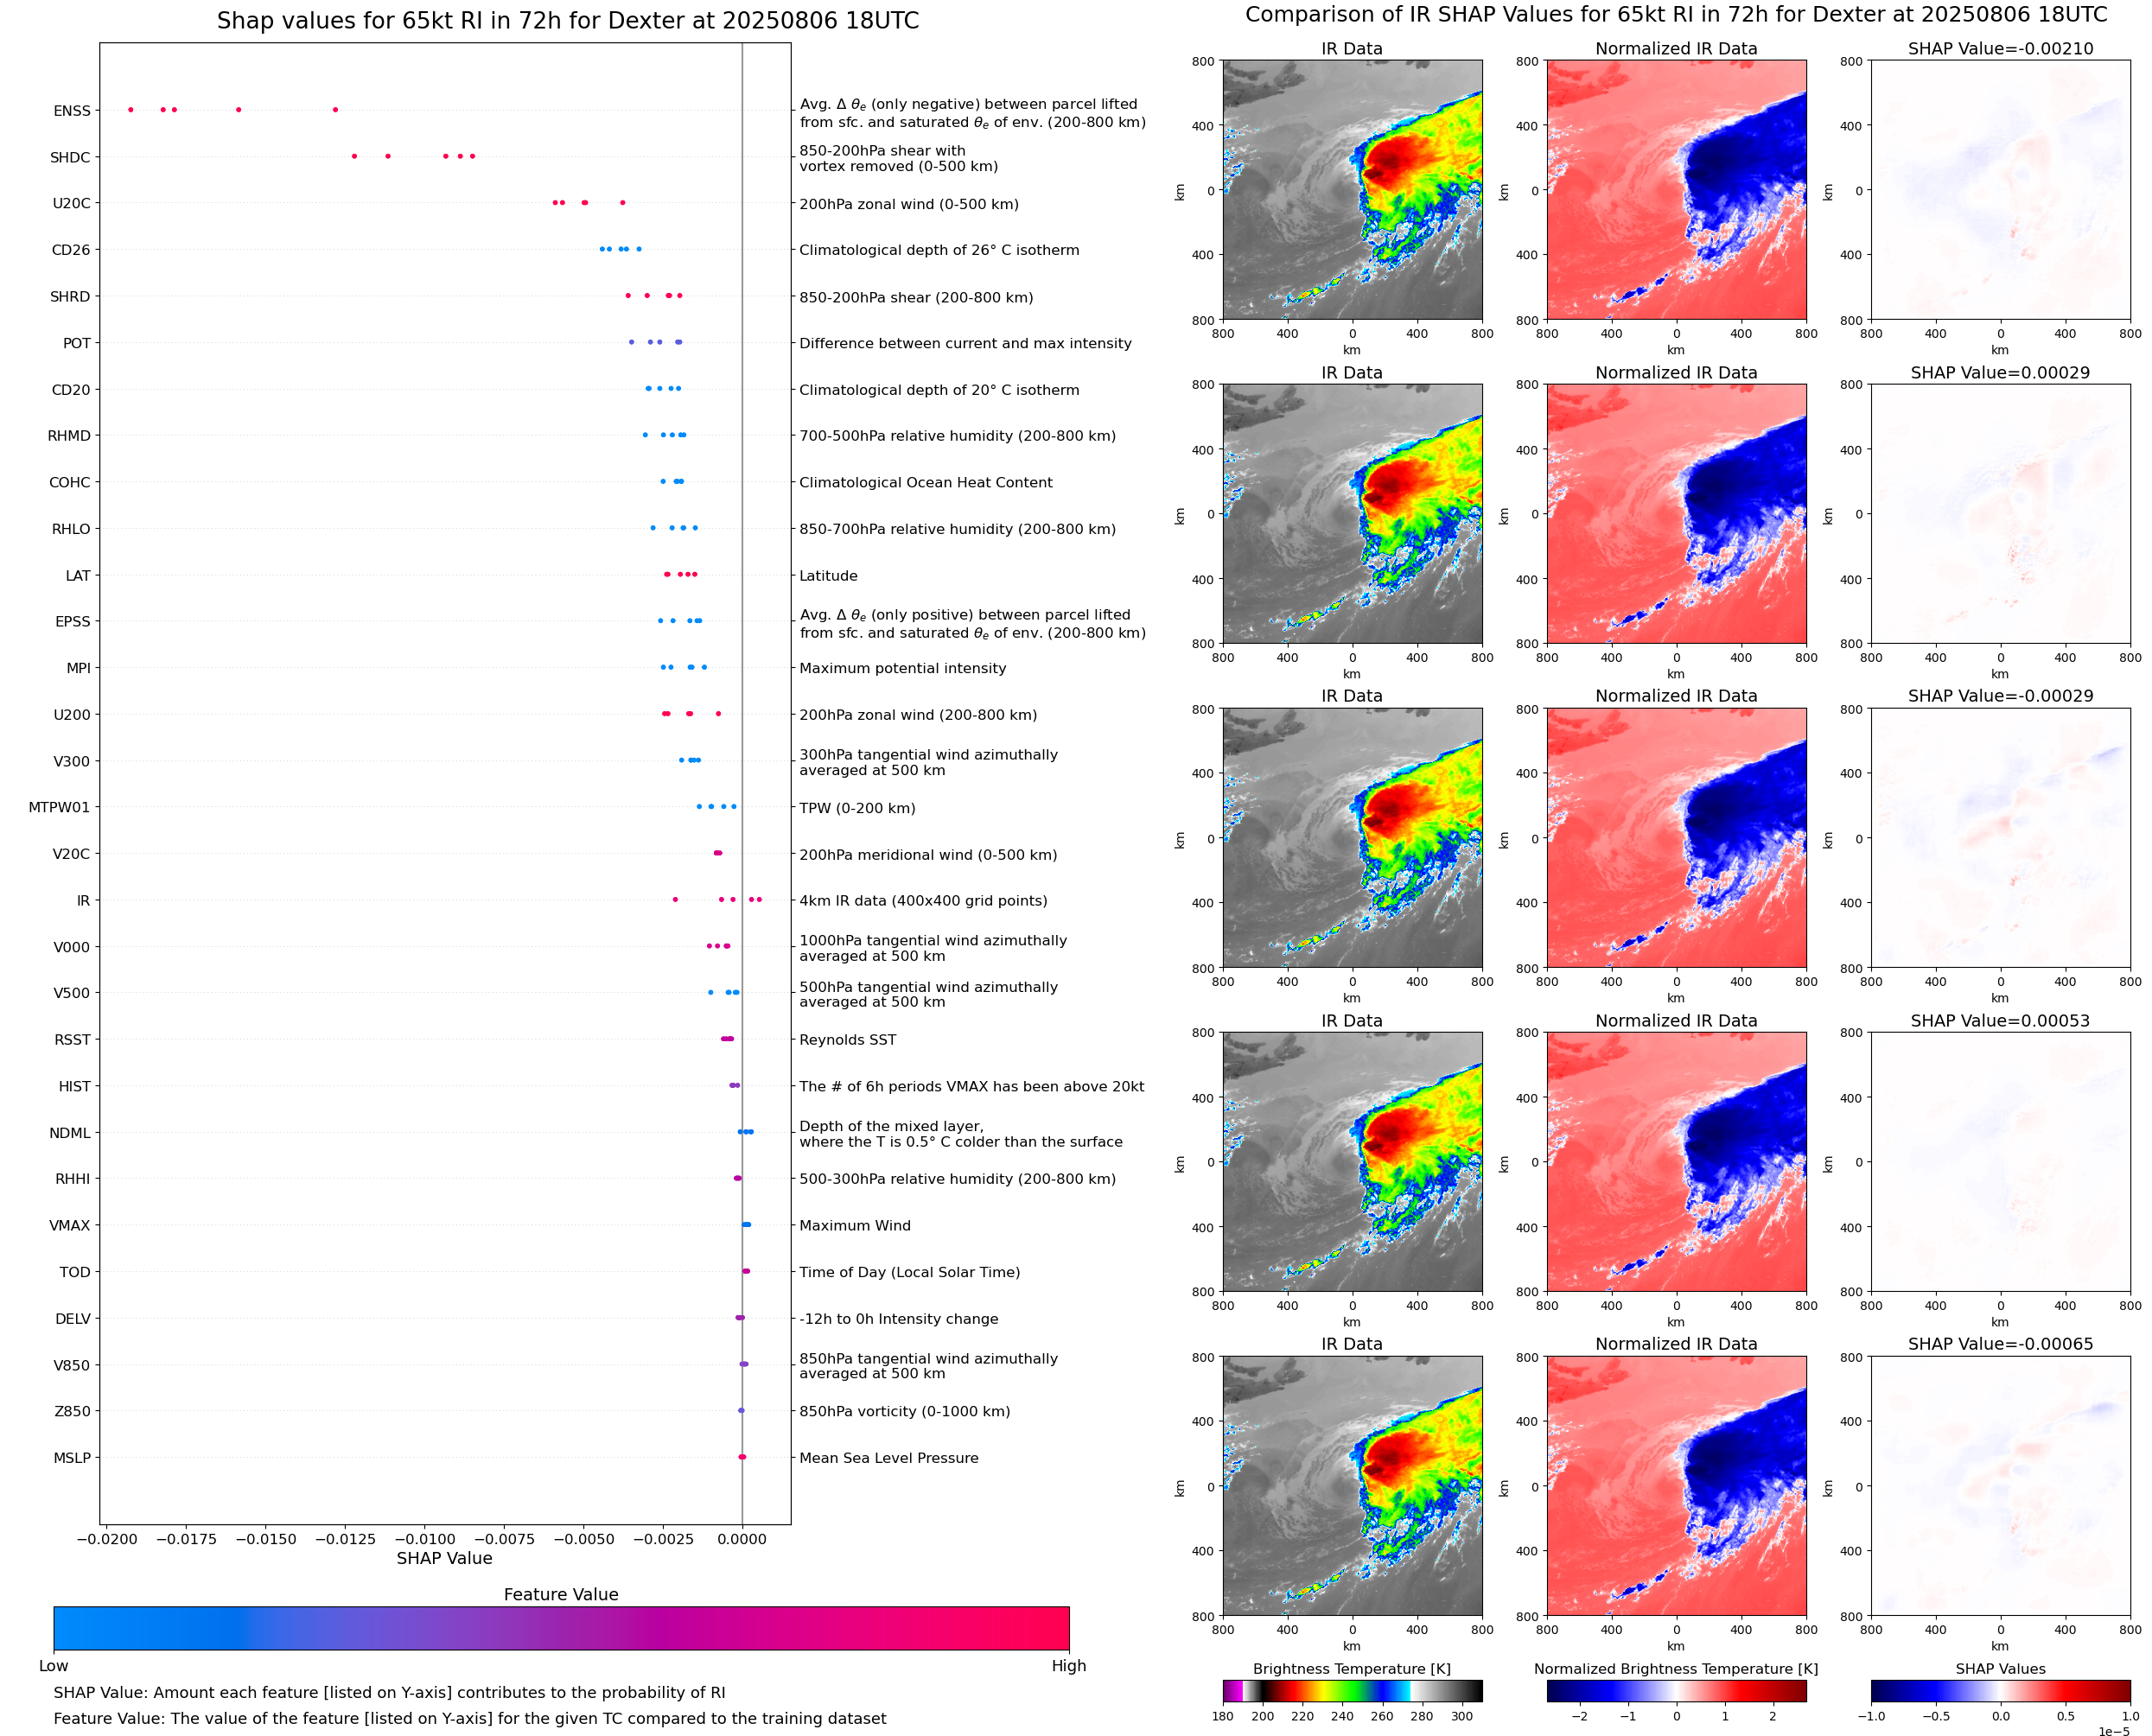Click the MTPW01 feature label
The height and width of the screenshot is (1736, 2152).
[x=59, y=807]
